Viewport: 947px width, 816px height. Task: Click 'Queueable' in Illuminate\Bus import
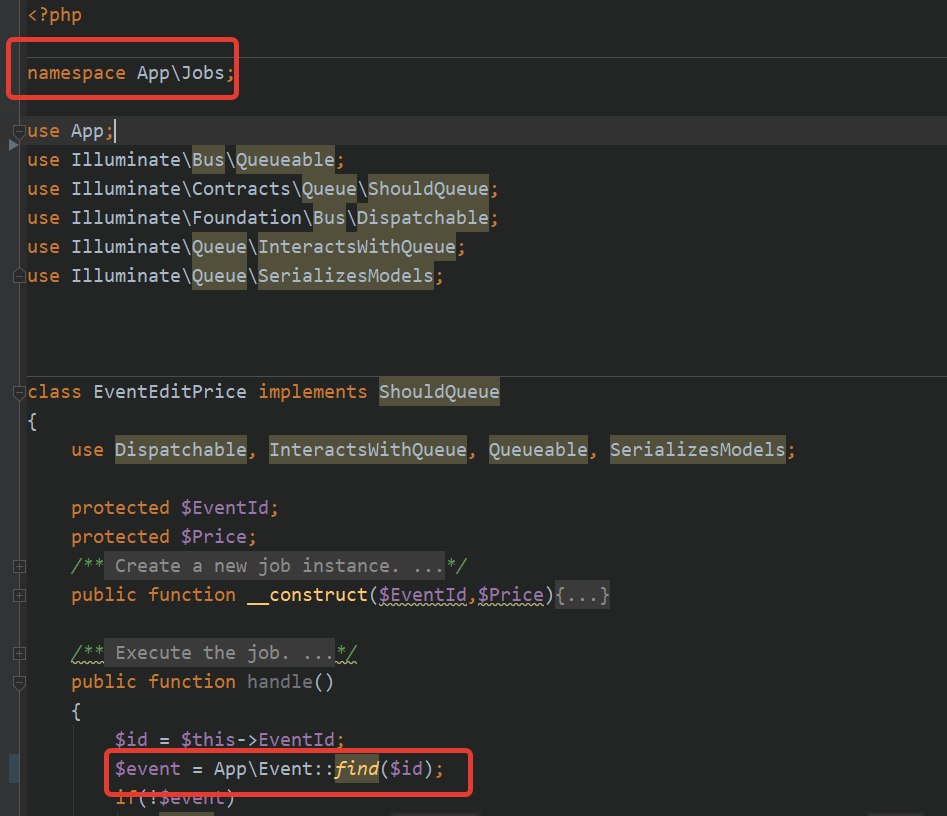point(285,160)
